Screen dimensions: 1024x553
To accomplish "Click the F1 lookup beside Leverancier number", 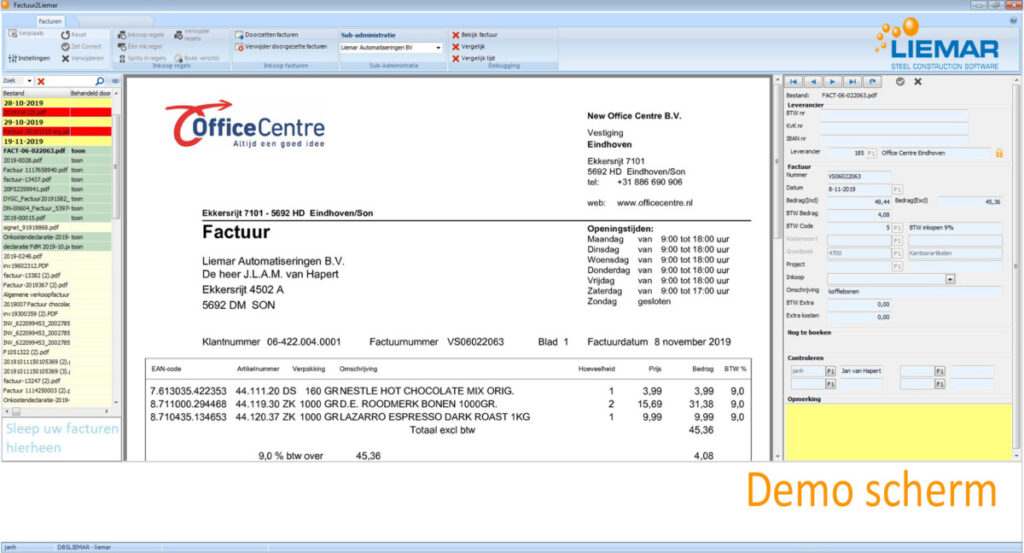I will [x=871, y=153].
